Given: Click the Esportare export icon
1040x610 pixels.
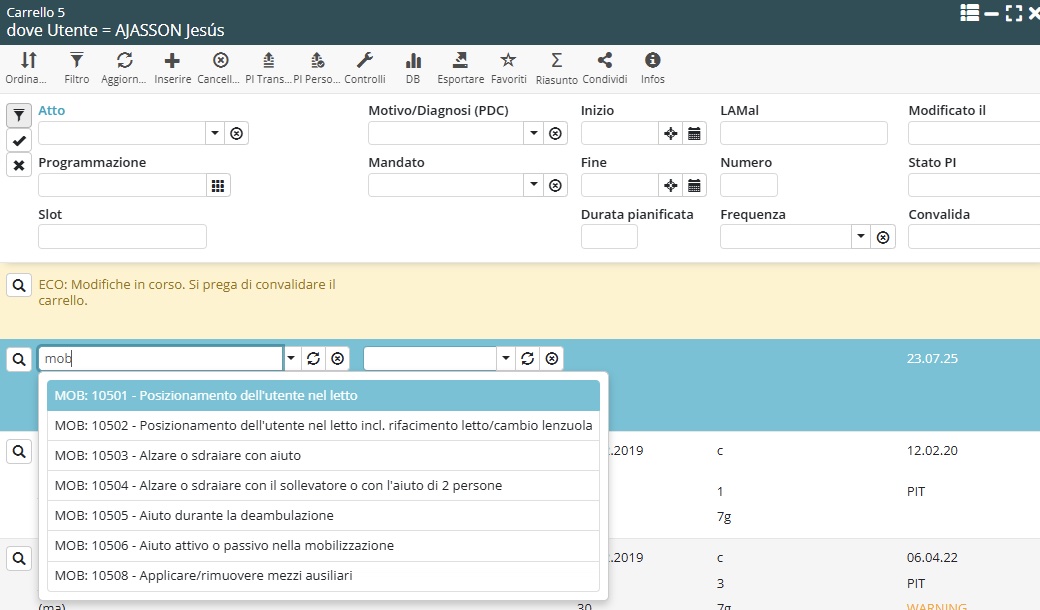Looking at the screenshot, I should 460,61.
